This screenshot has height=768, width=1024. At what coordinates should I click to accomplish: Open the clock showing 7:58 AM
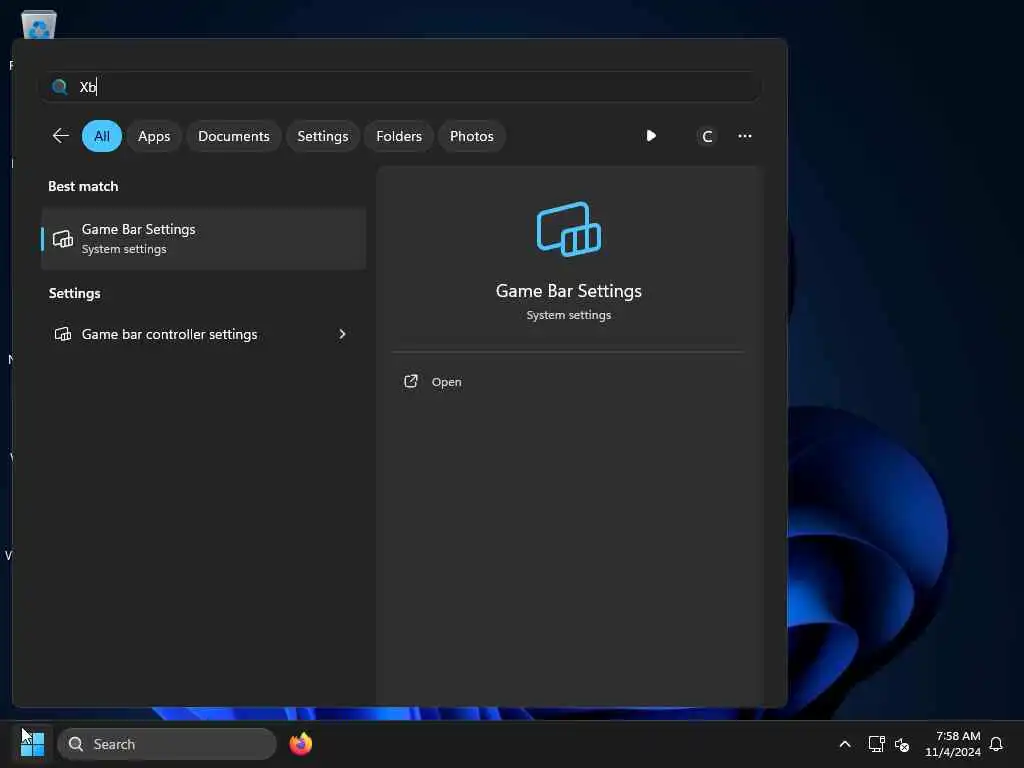tap(953, 744)
